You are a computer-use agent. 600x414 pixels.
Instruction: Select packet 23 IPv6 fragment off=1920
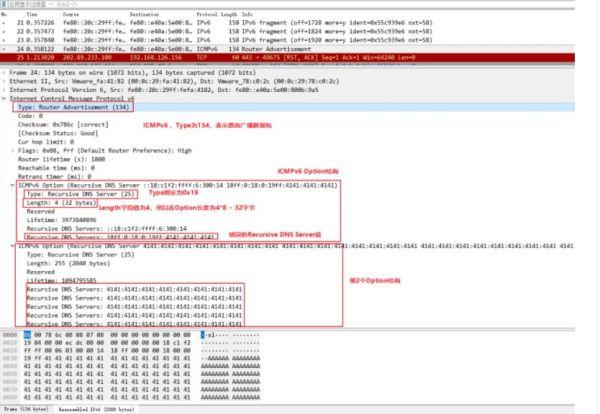(287, 40)
